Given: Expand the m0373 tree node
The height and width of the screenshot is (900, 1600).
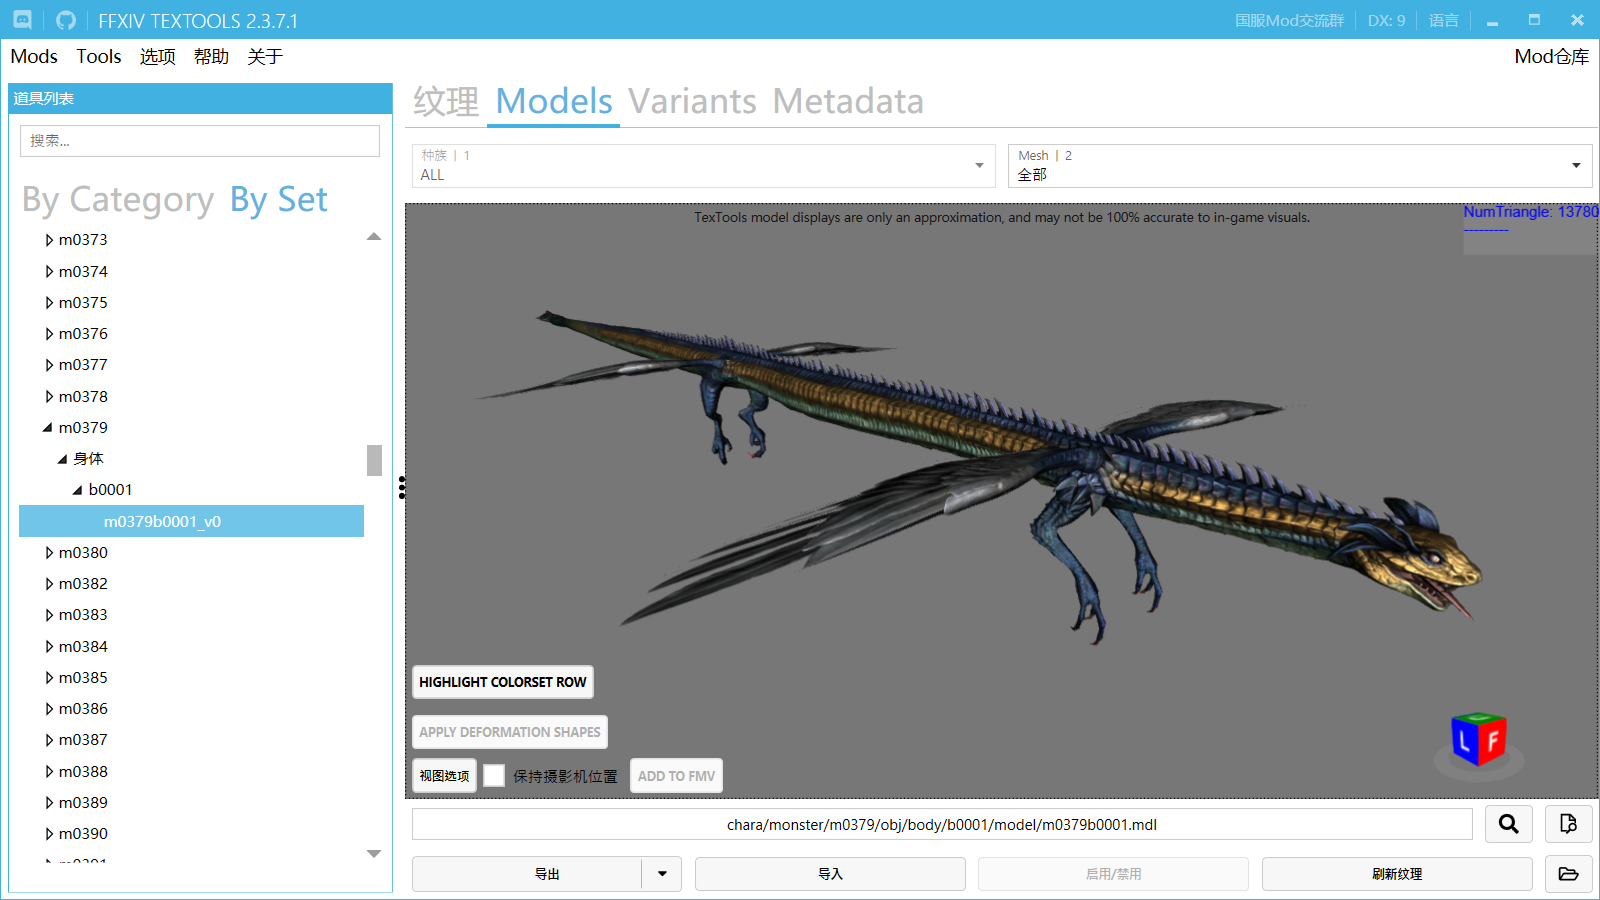Looking at the screenshot, I should tap(49, 240).
